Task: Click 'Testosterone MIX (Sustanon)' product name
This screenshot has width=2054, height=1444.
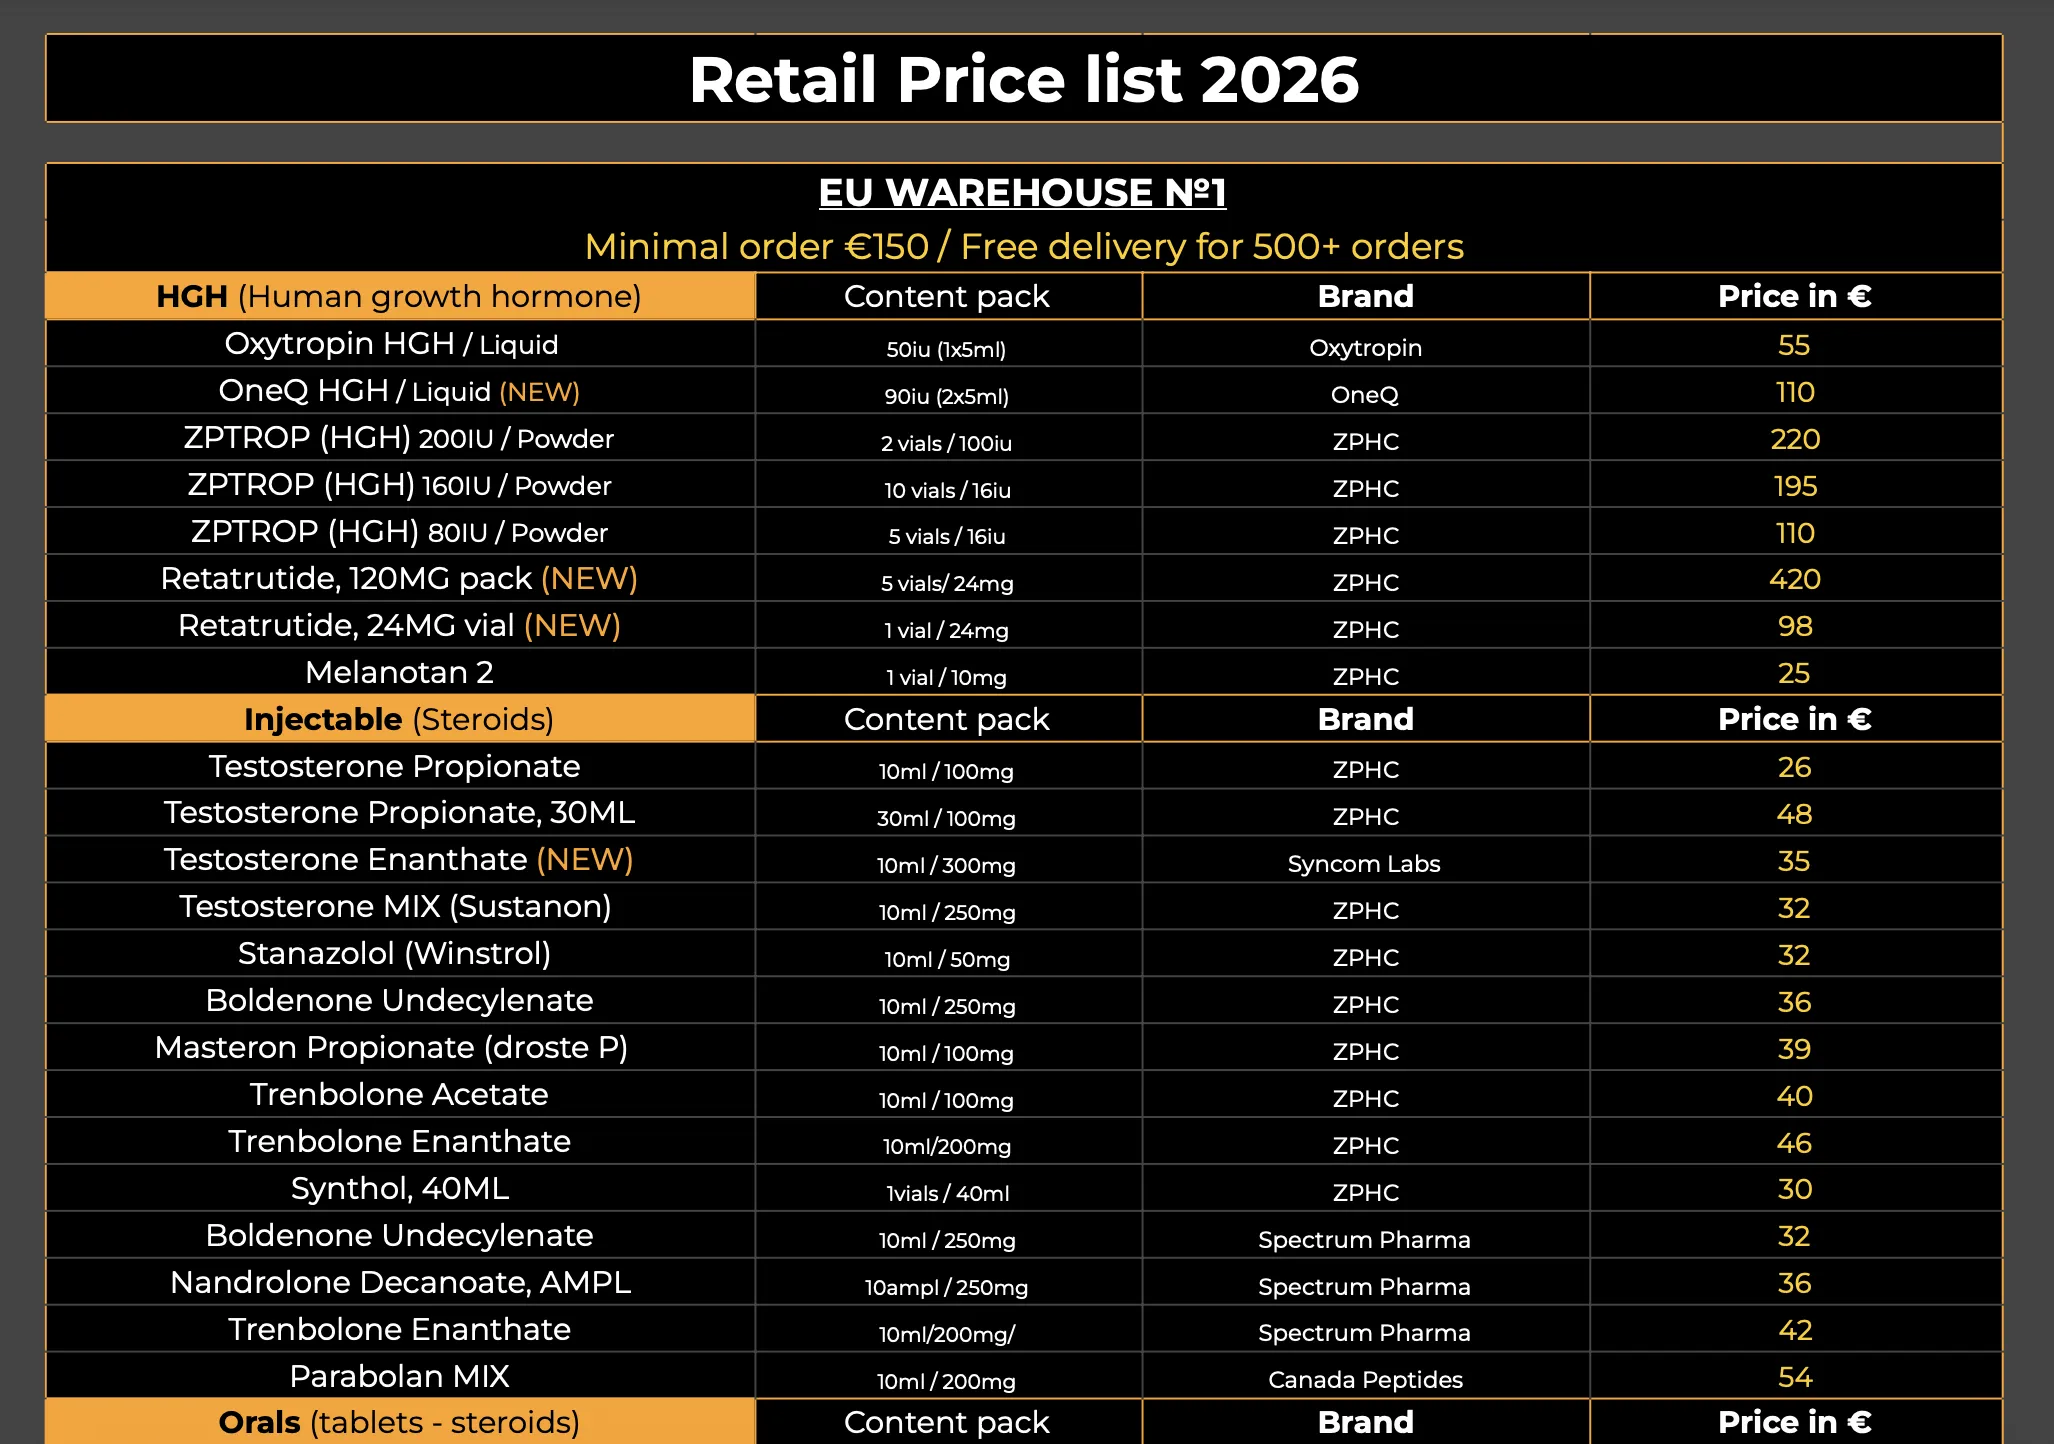Action: click(395, 906)
